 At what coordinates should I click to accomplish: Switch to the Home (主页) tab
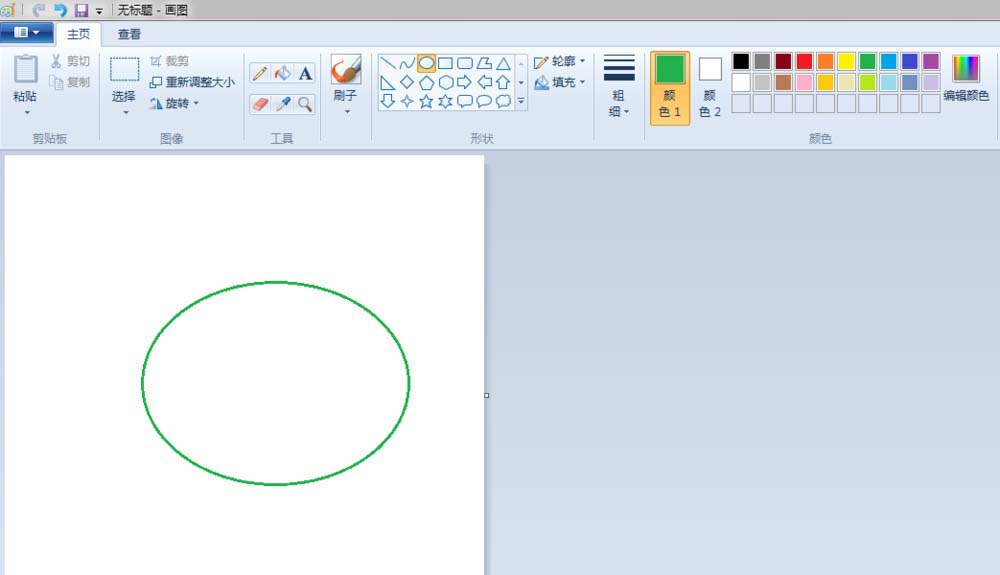pyautogui.click(x=78, y=34)
